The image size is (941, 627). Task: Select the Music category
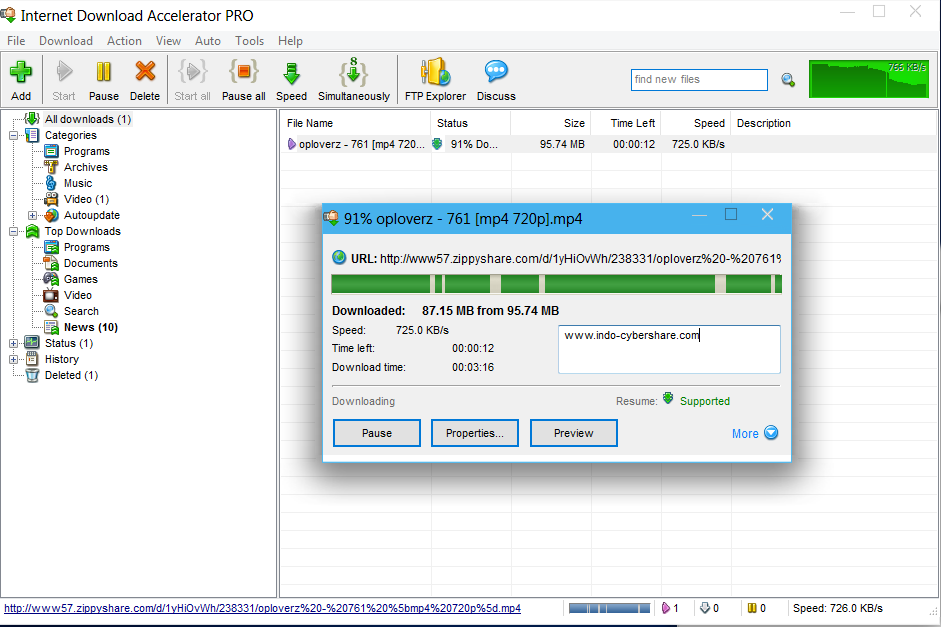click(78, 183)
